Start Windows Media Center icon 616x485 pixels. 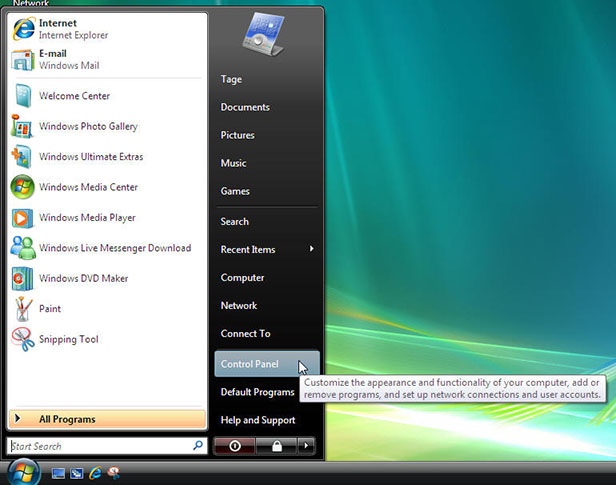tap(22, 187)
